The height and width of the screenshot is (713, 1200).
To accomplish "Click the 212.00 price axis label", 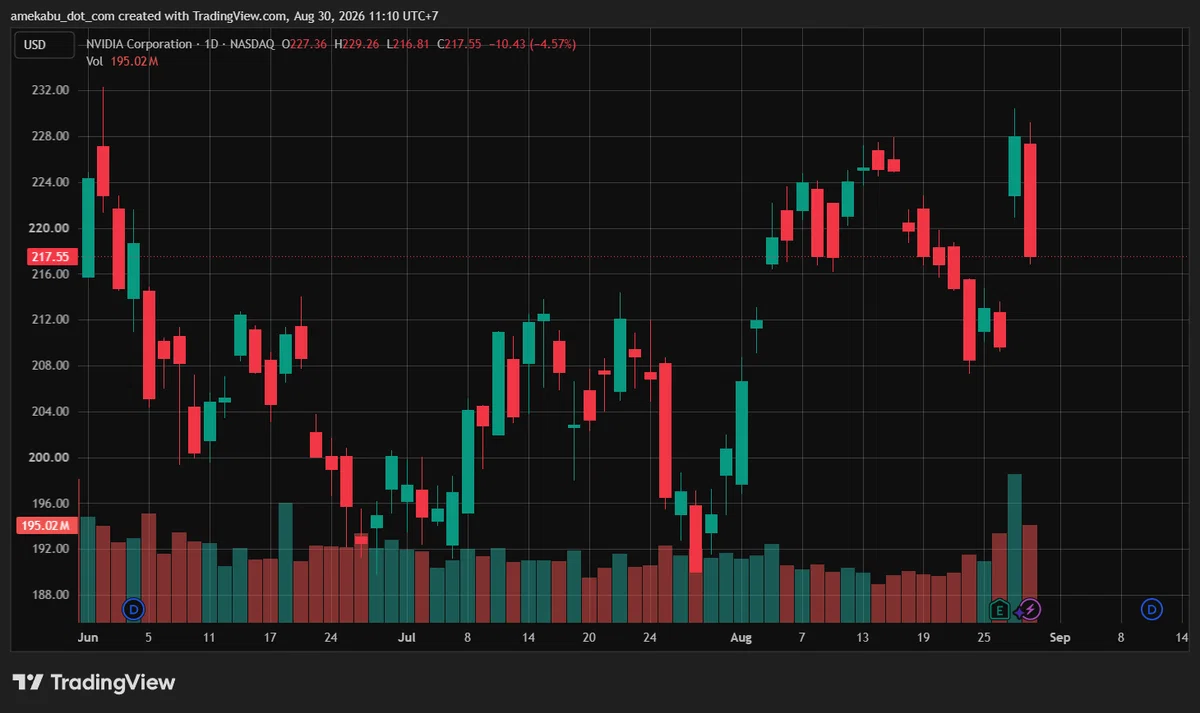I will click(50, 320).
